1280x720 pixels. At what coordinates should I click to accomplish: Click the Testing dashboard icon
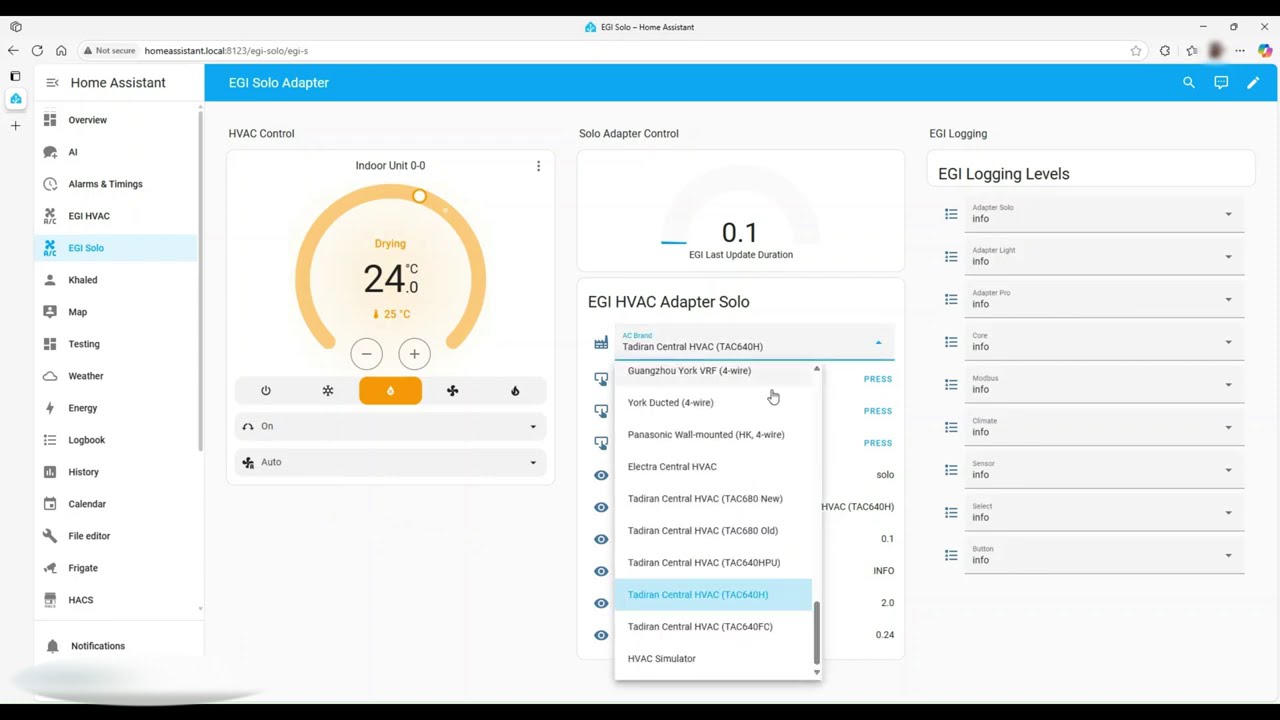coord(50,344)
